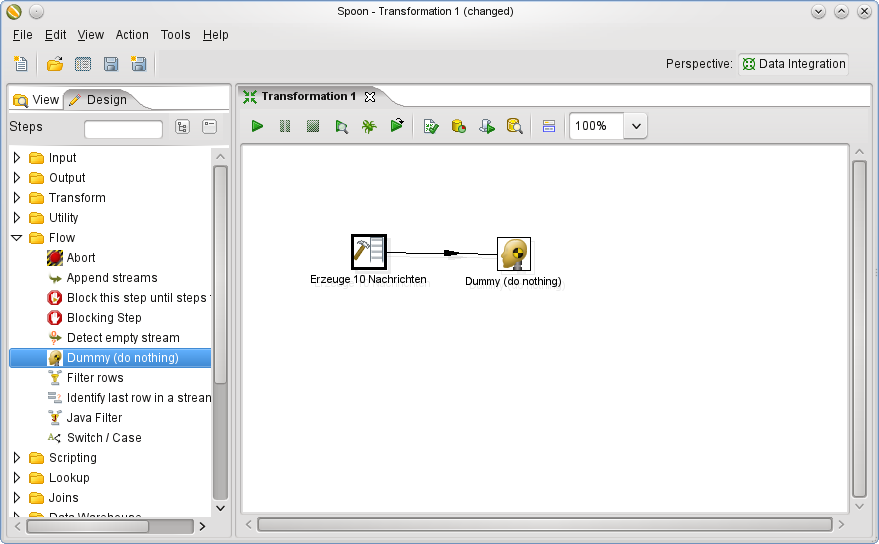Show the execution results pane icon
The image size is (879, 544).
coord(549,126)
